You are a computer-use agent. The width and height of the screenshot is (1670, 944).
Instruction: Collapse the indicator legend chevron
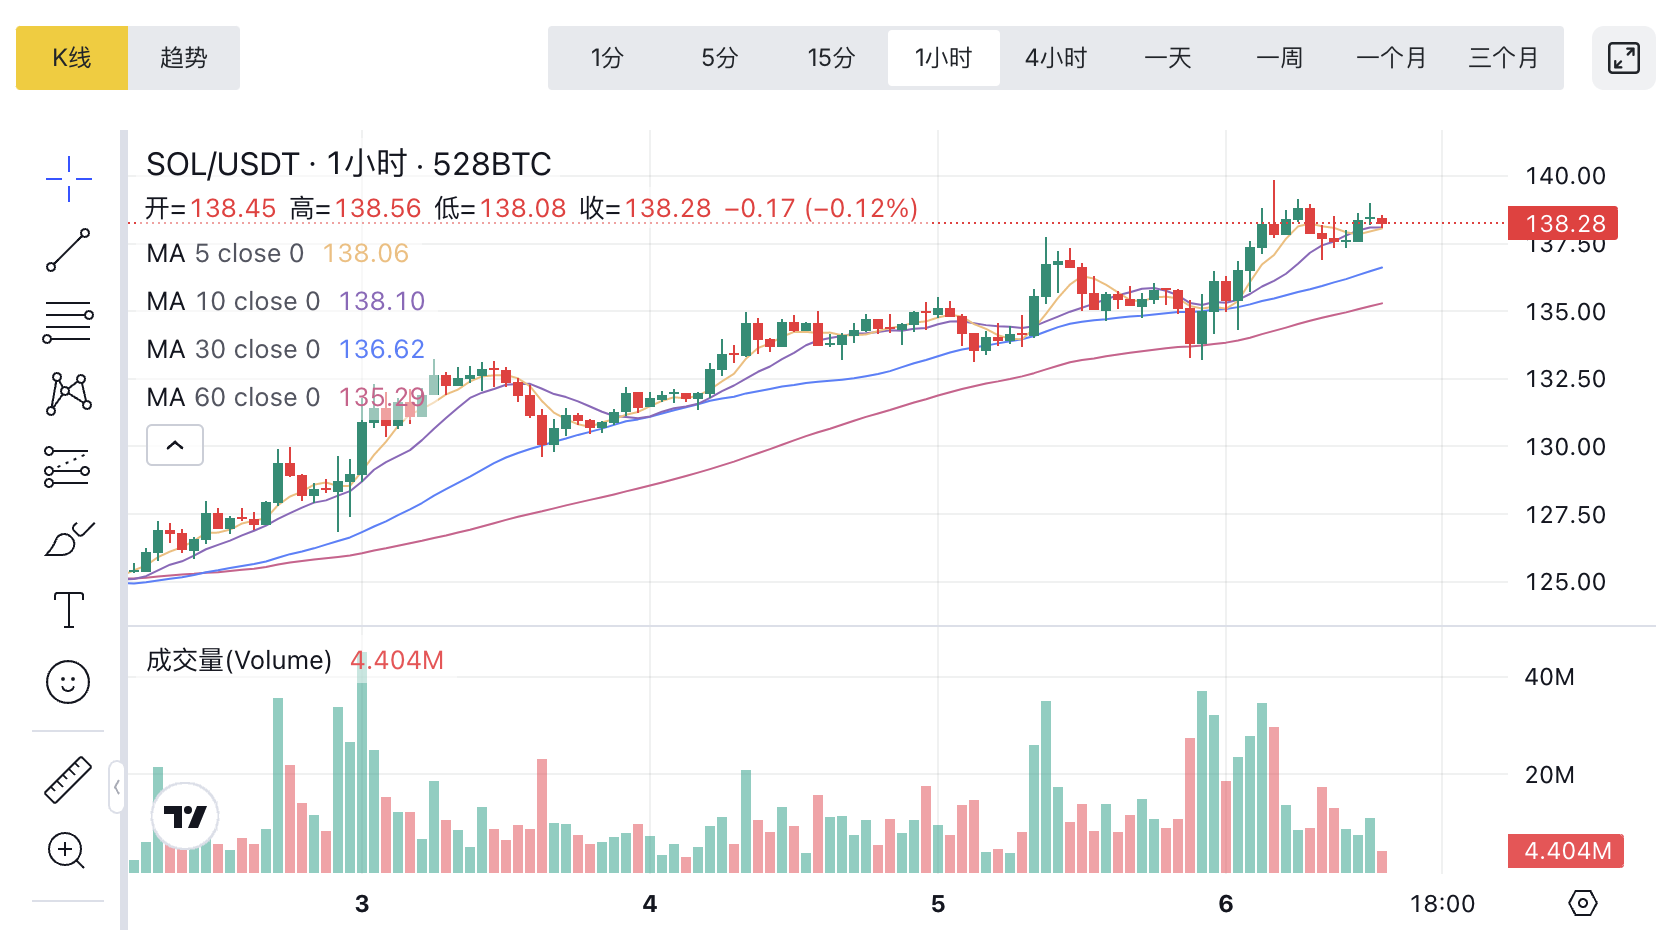pos(175,445)
